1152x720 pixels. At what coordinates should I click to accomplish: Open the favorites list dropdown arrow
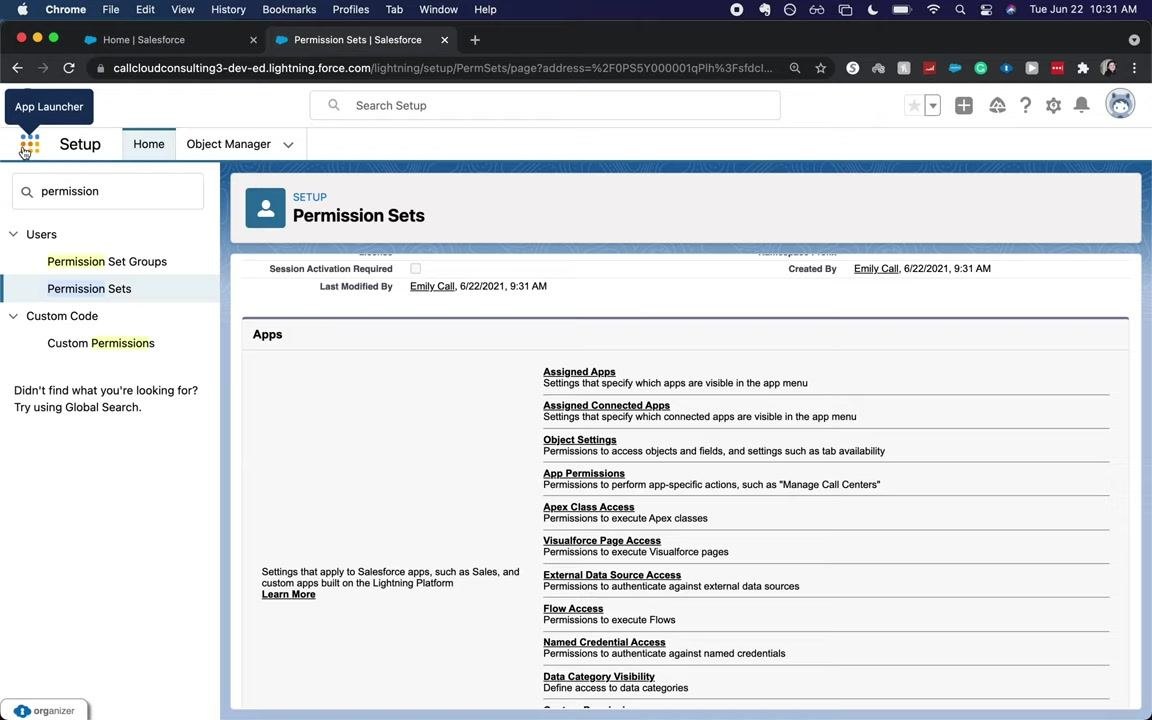[932, 106]
